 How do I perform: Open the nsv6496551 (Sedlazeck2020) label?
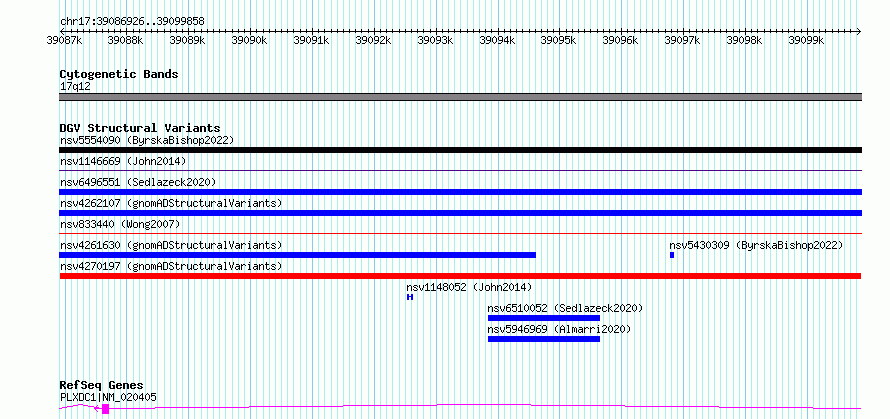tap(138, 182)
